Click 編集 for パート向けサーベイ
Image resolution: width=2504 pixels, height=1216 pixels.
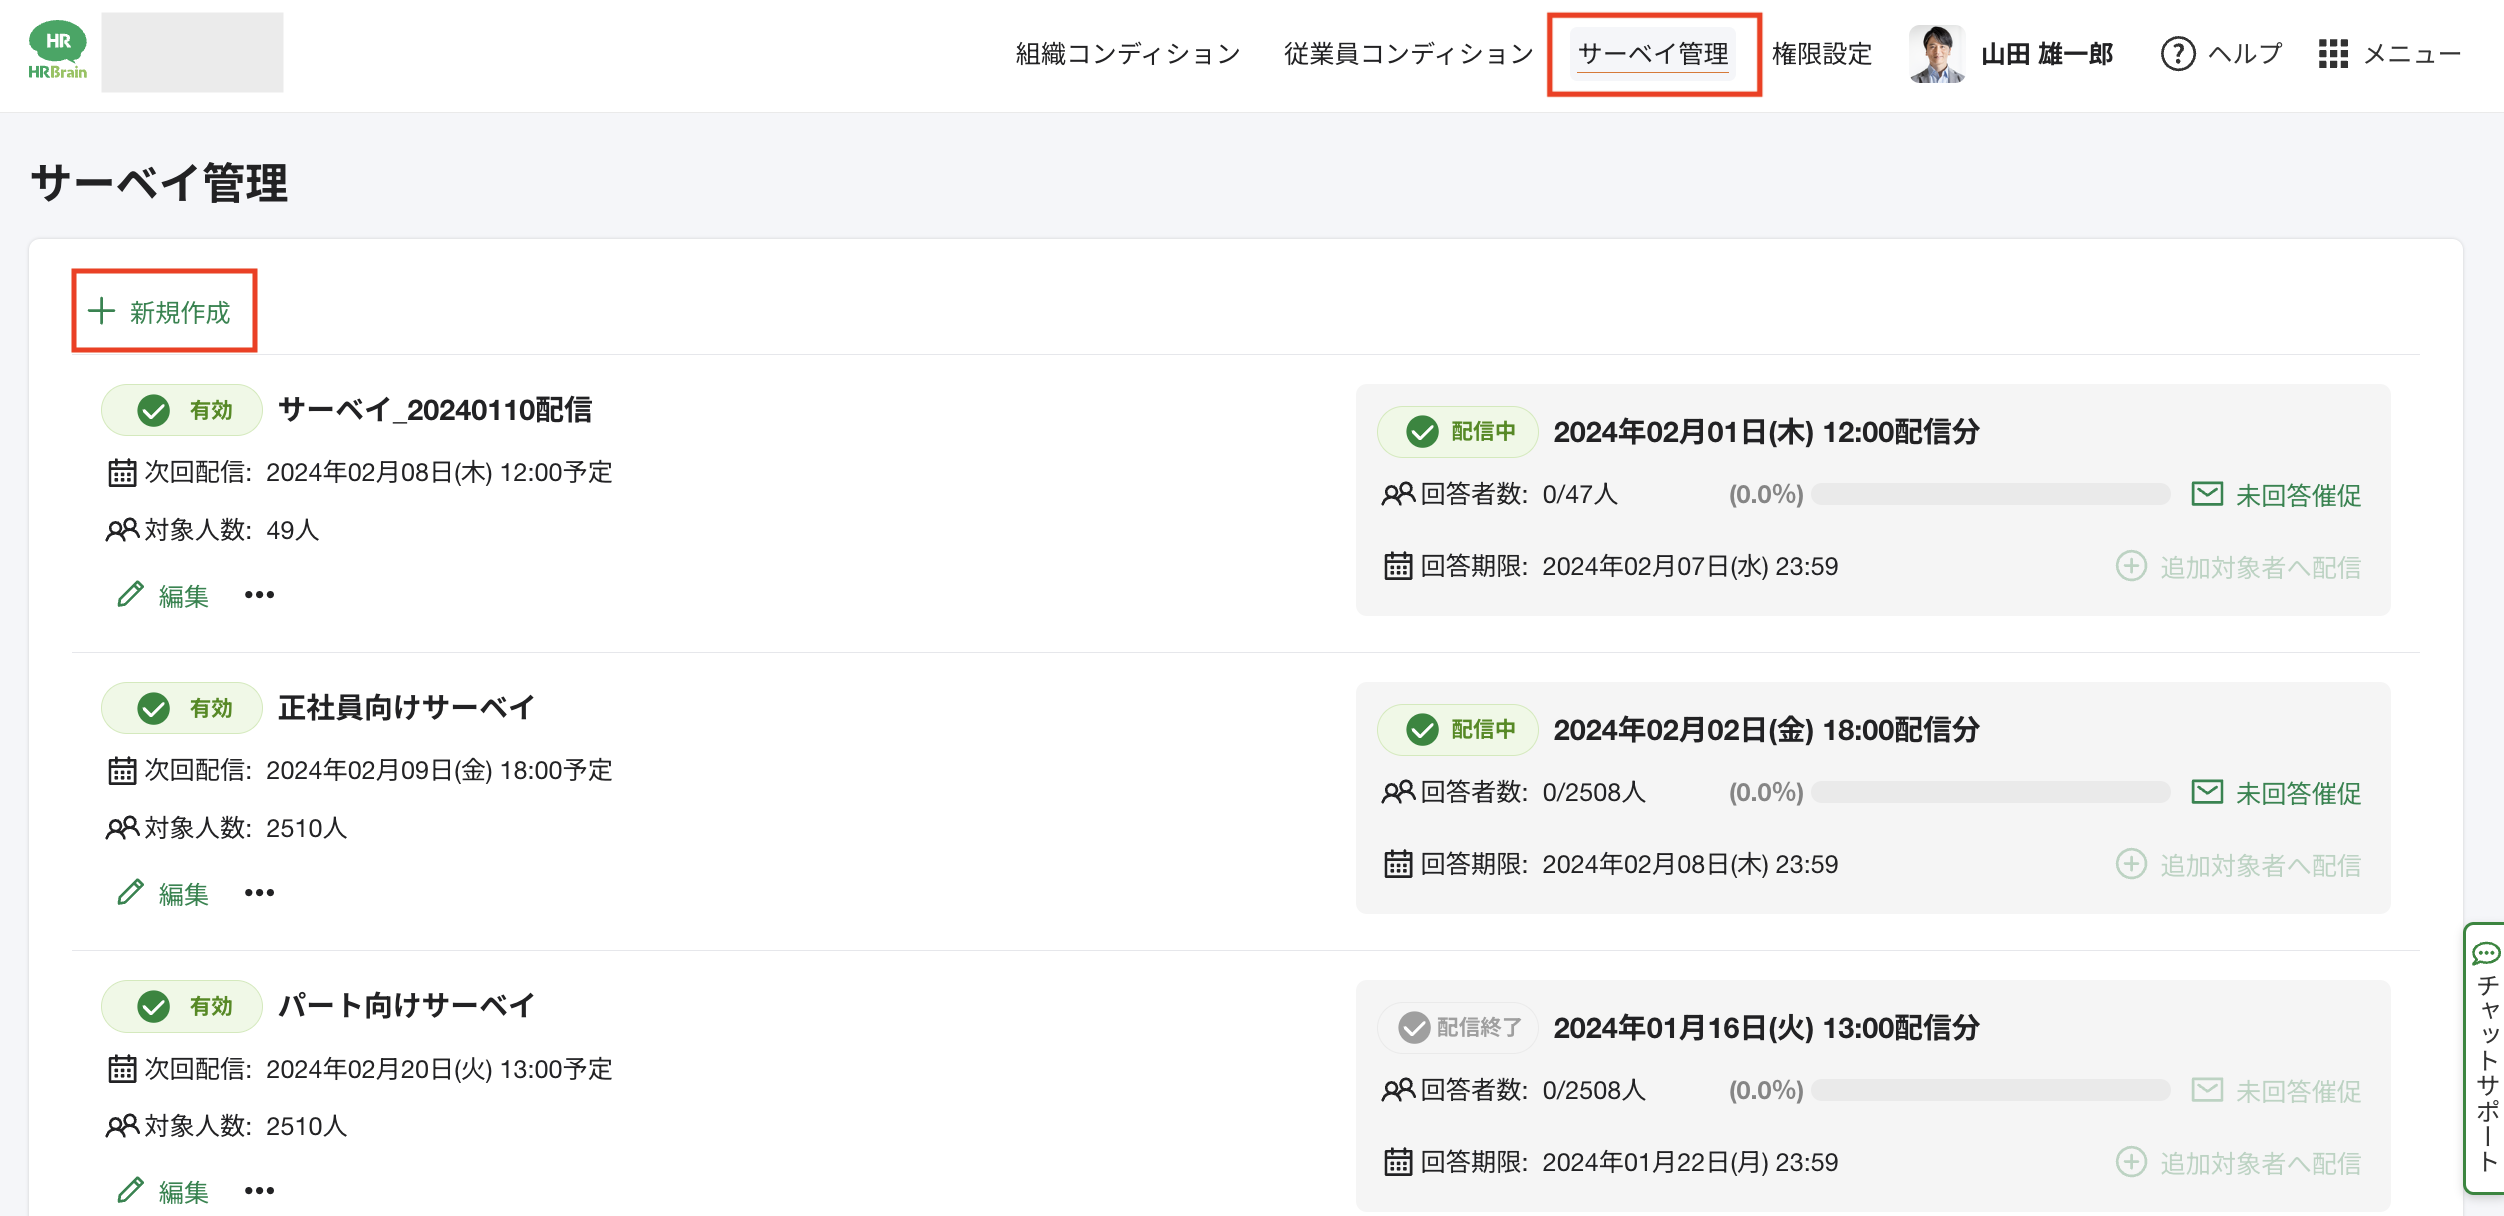click(x=184, y=1192)
